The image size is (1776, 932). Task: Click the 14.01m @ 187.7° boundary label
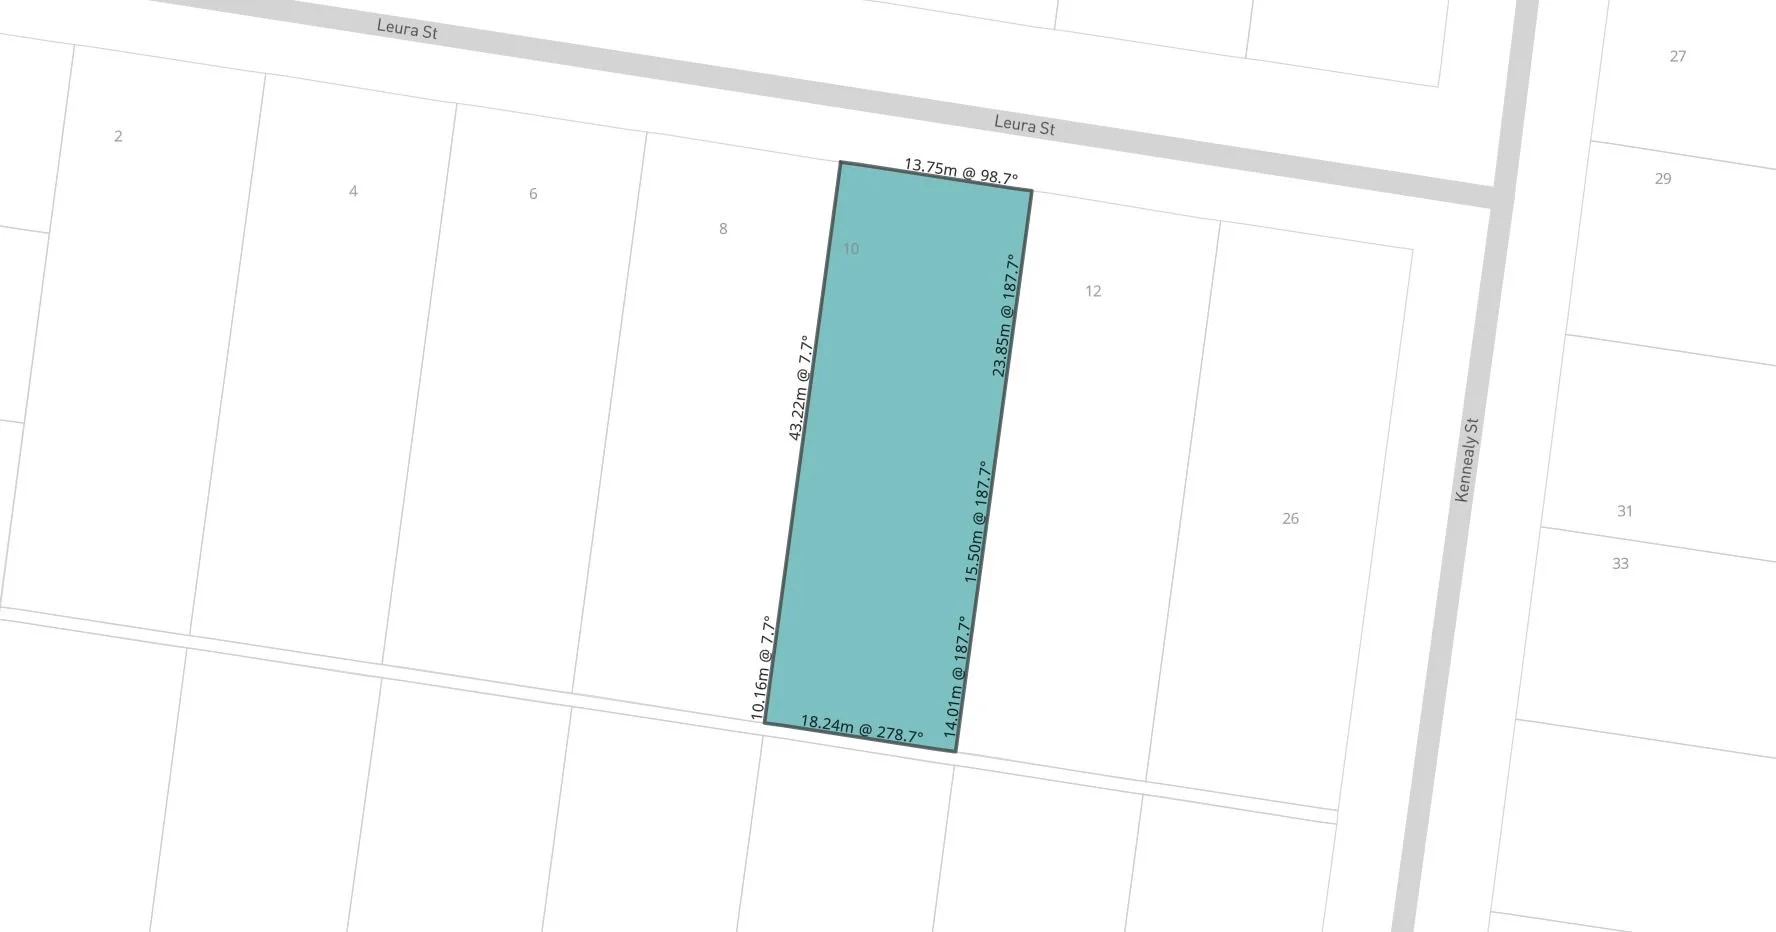tap(955, 677)
